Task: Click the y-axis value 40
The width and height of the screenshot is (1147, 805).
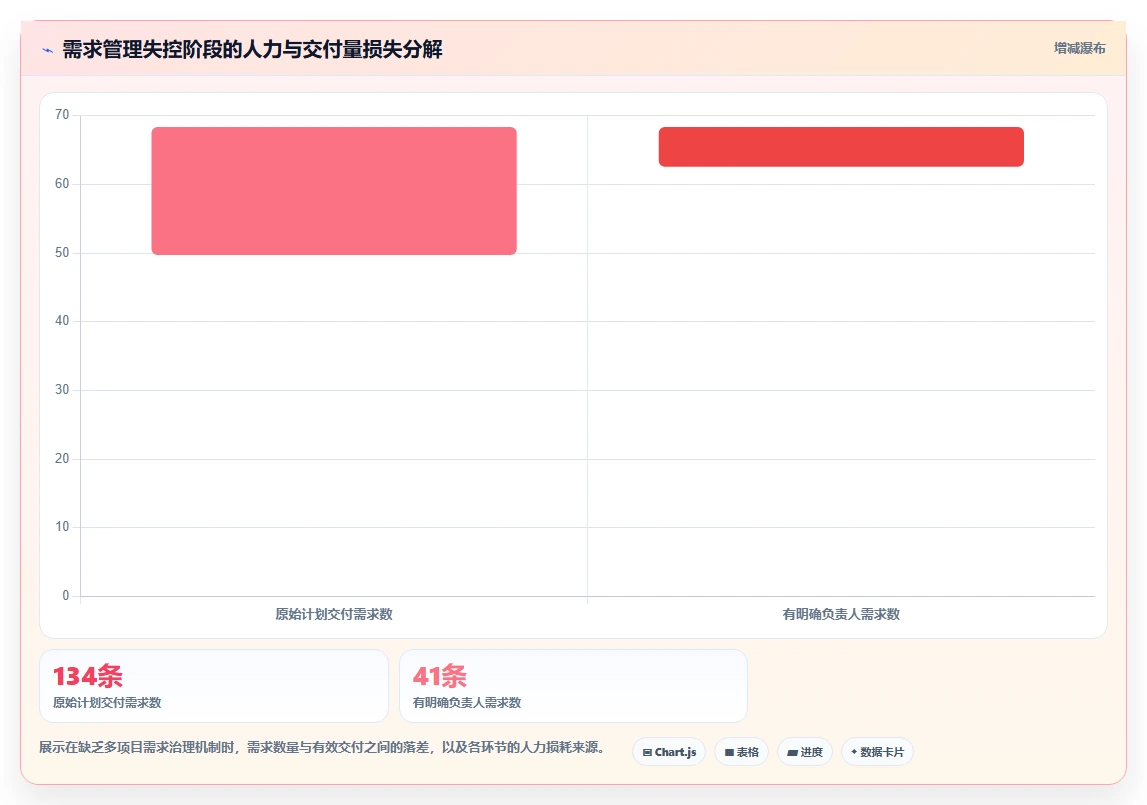Action: point(62,321)
